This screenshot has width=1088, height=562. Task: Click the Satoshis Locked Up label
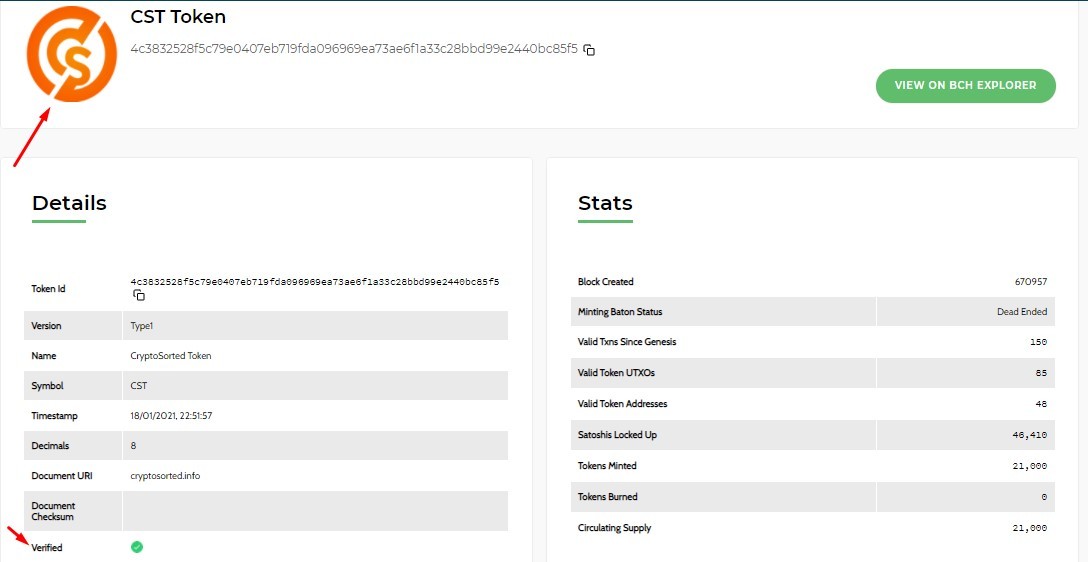coord(617,434)
